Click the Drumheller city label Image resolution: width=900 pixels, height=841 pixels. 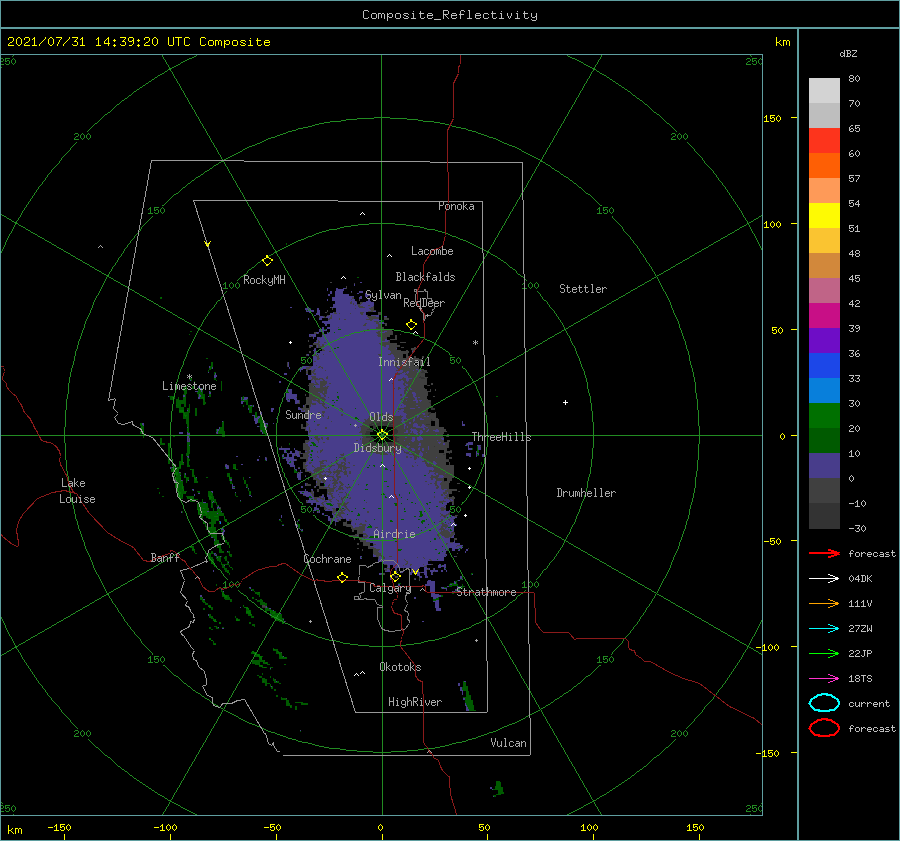pos(586,493)
